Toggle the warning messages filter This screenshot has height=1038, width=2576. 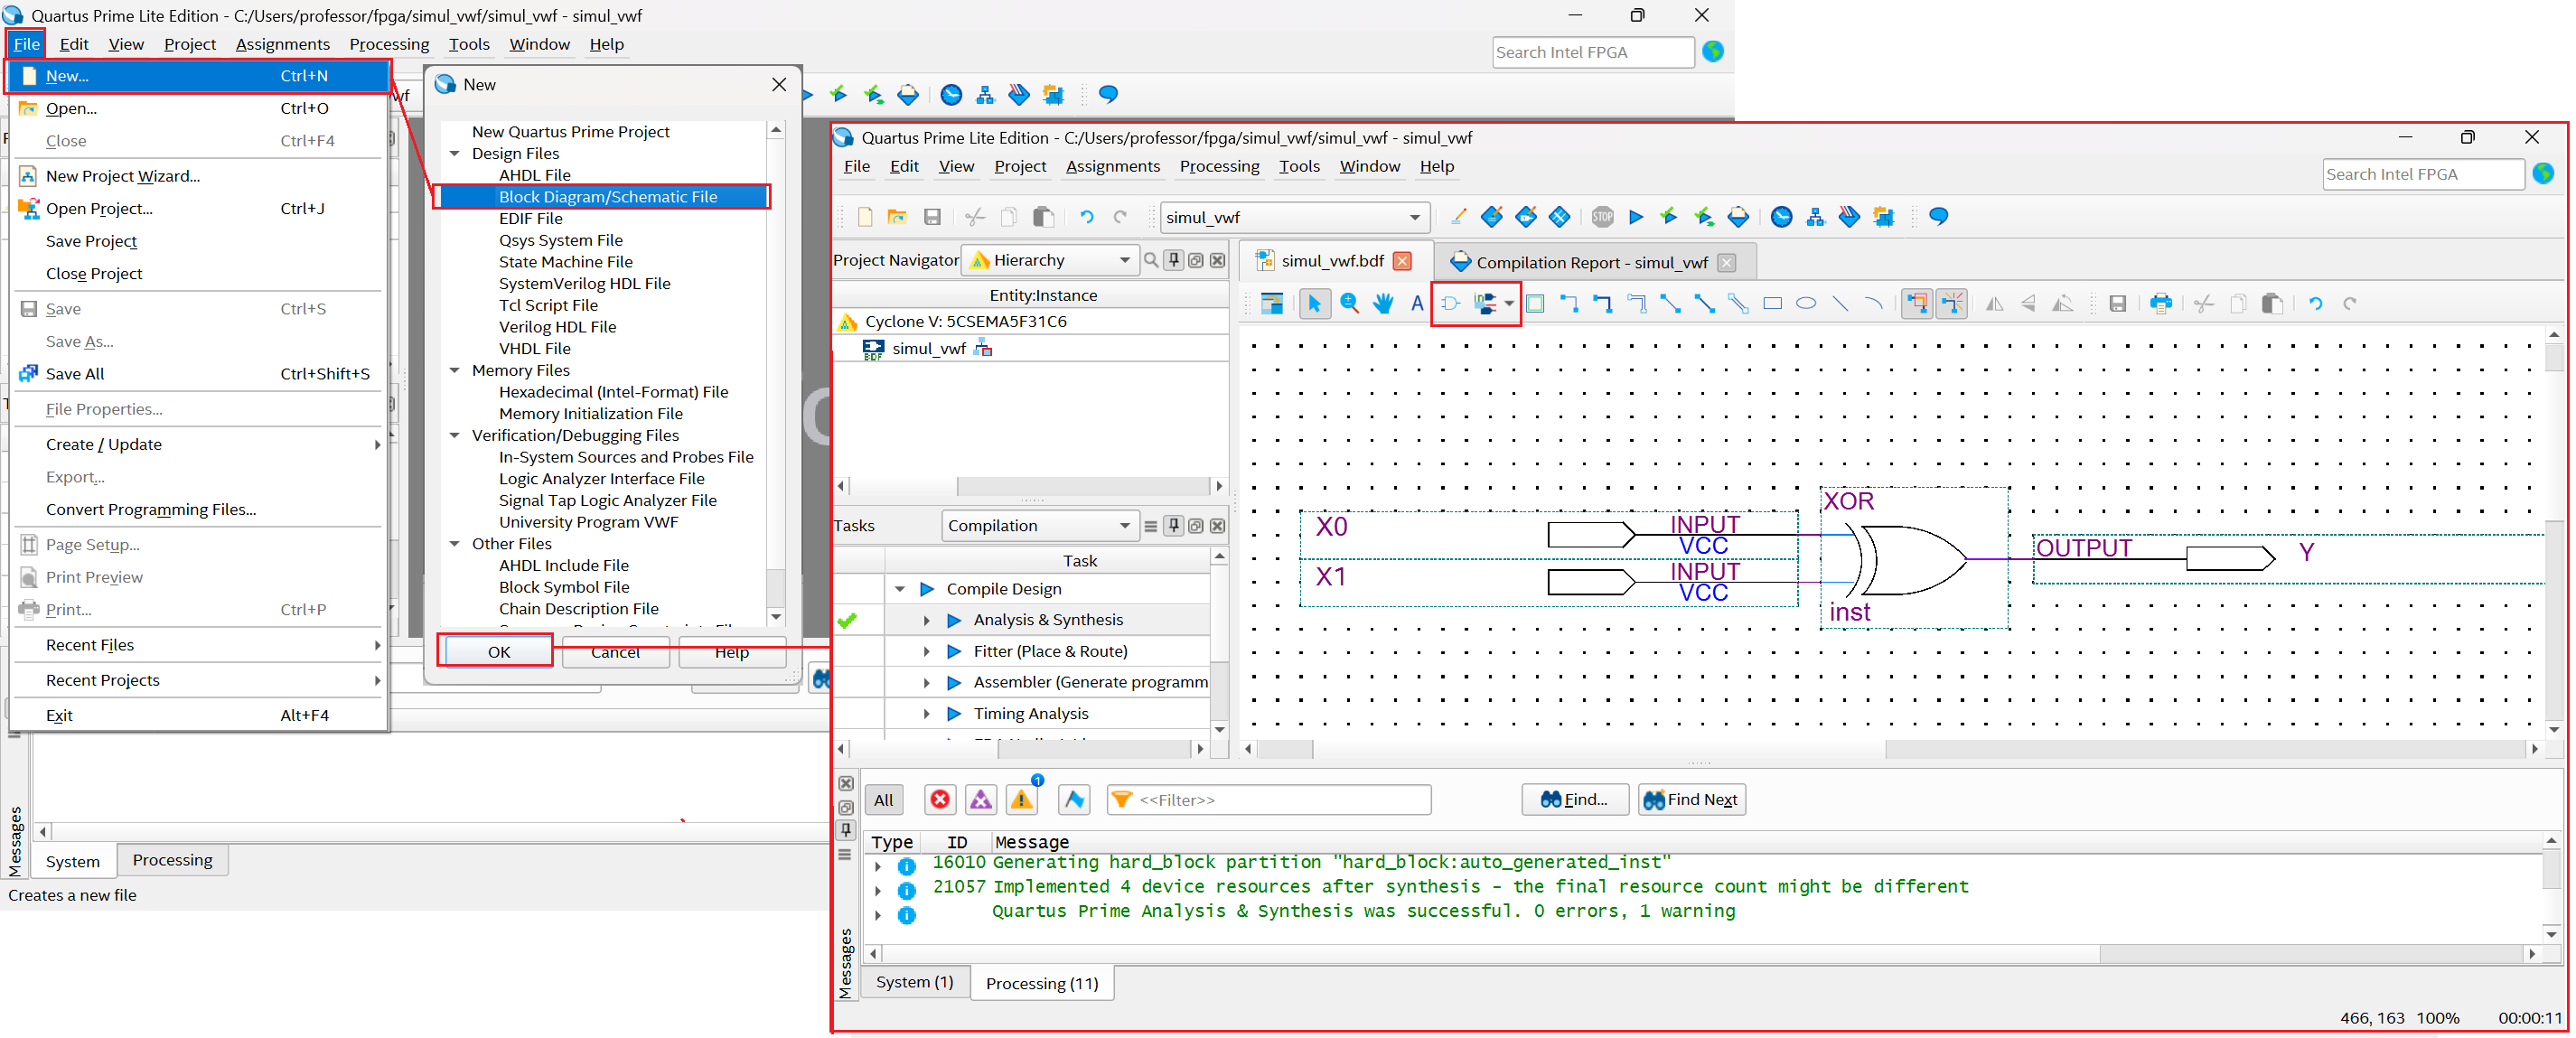[x=1021, y=799]
